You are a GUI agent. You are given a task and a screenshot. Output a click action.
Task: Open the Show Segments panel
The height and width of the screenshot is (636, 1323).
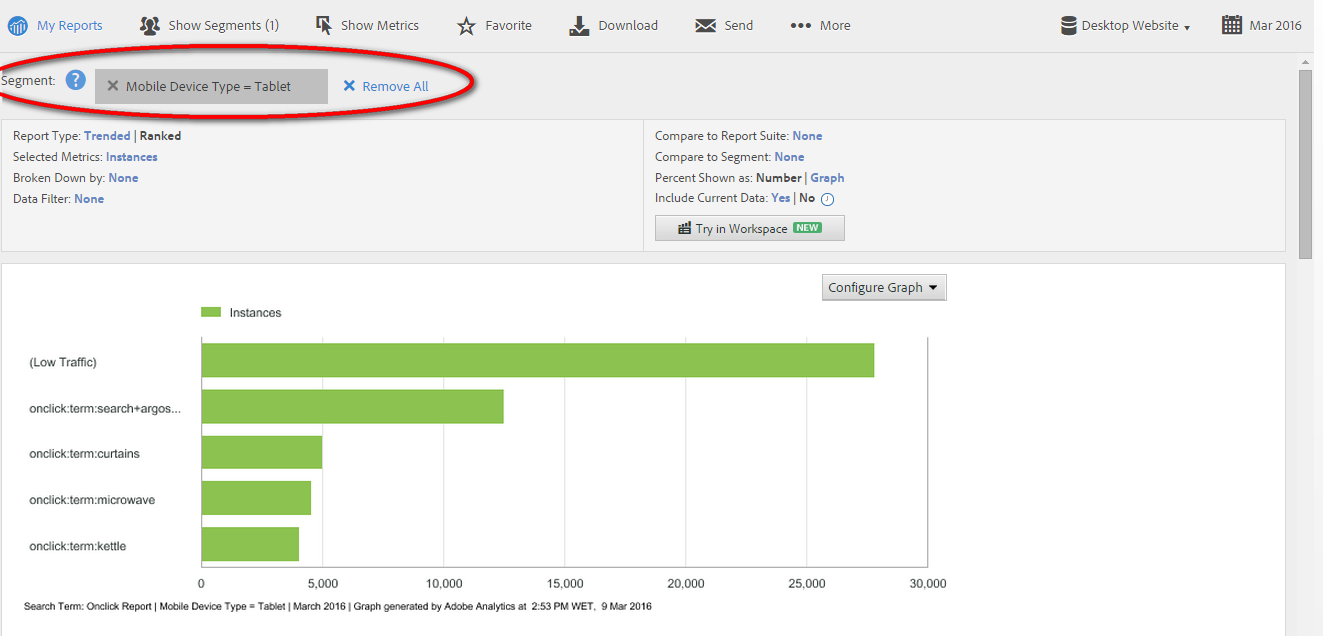(x=208, y=25)
